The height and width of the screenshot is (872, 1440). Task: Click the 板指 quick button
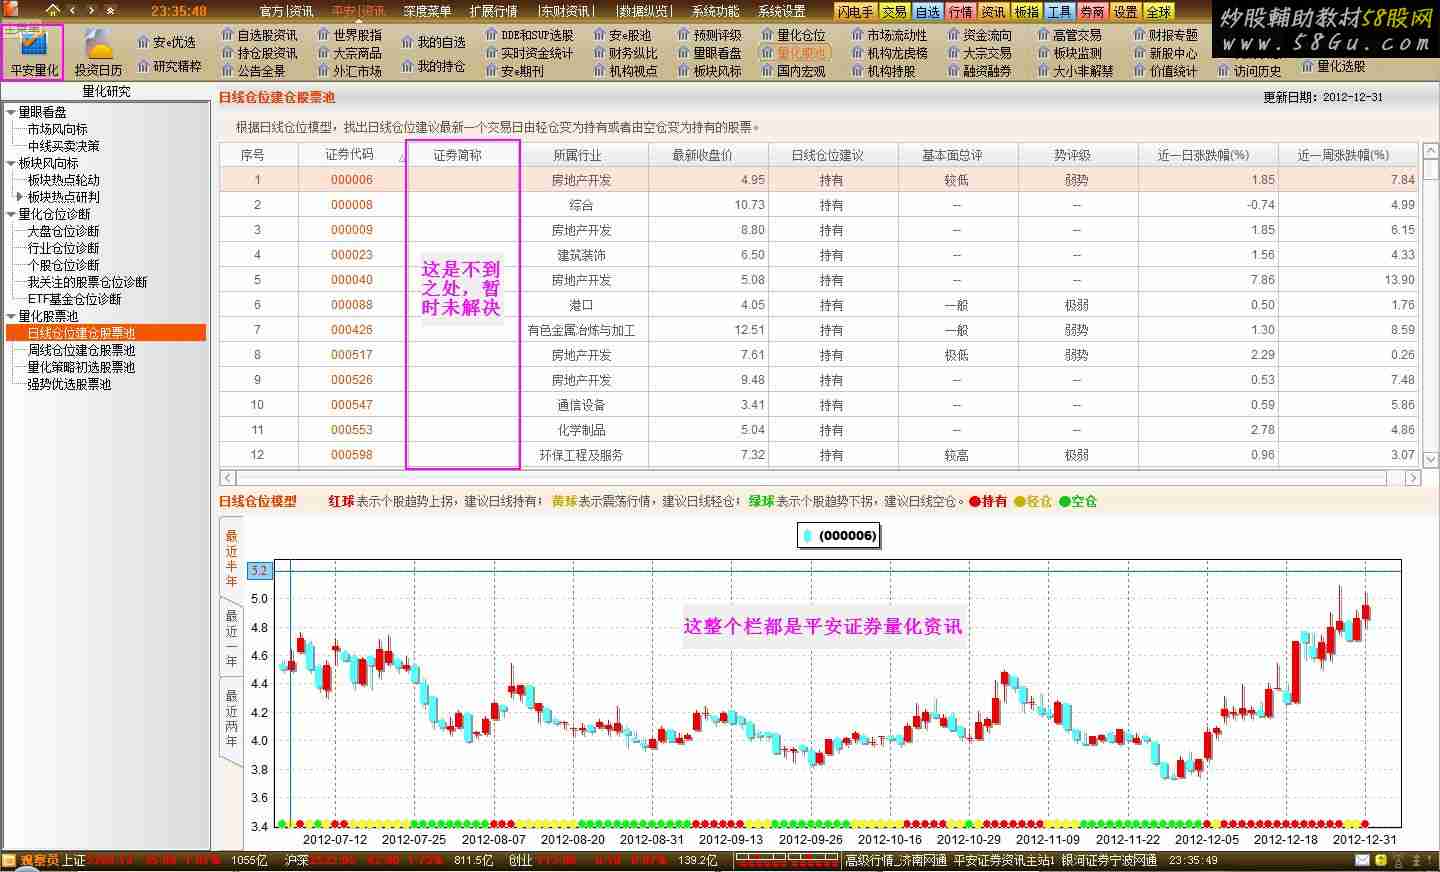tap(1027, 12)
